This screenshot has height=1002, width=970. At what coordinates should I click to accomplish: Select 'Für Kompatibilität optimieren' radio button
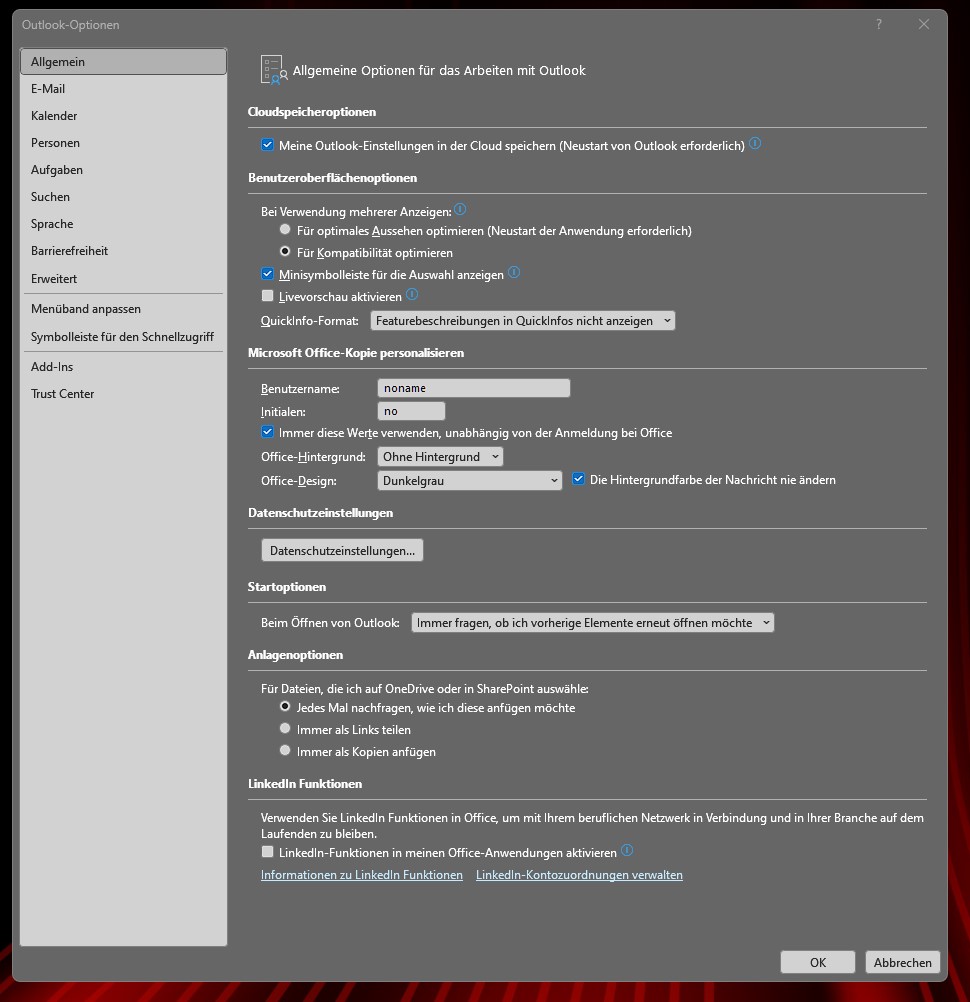[x=285, y=252]
